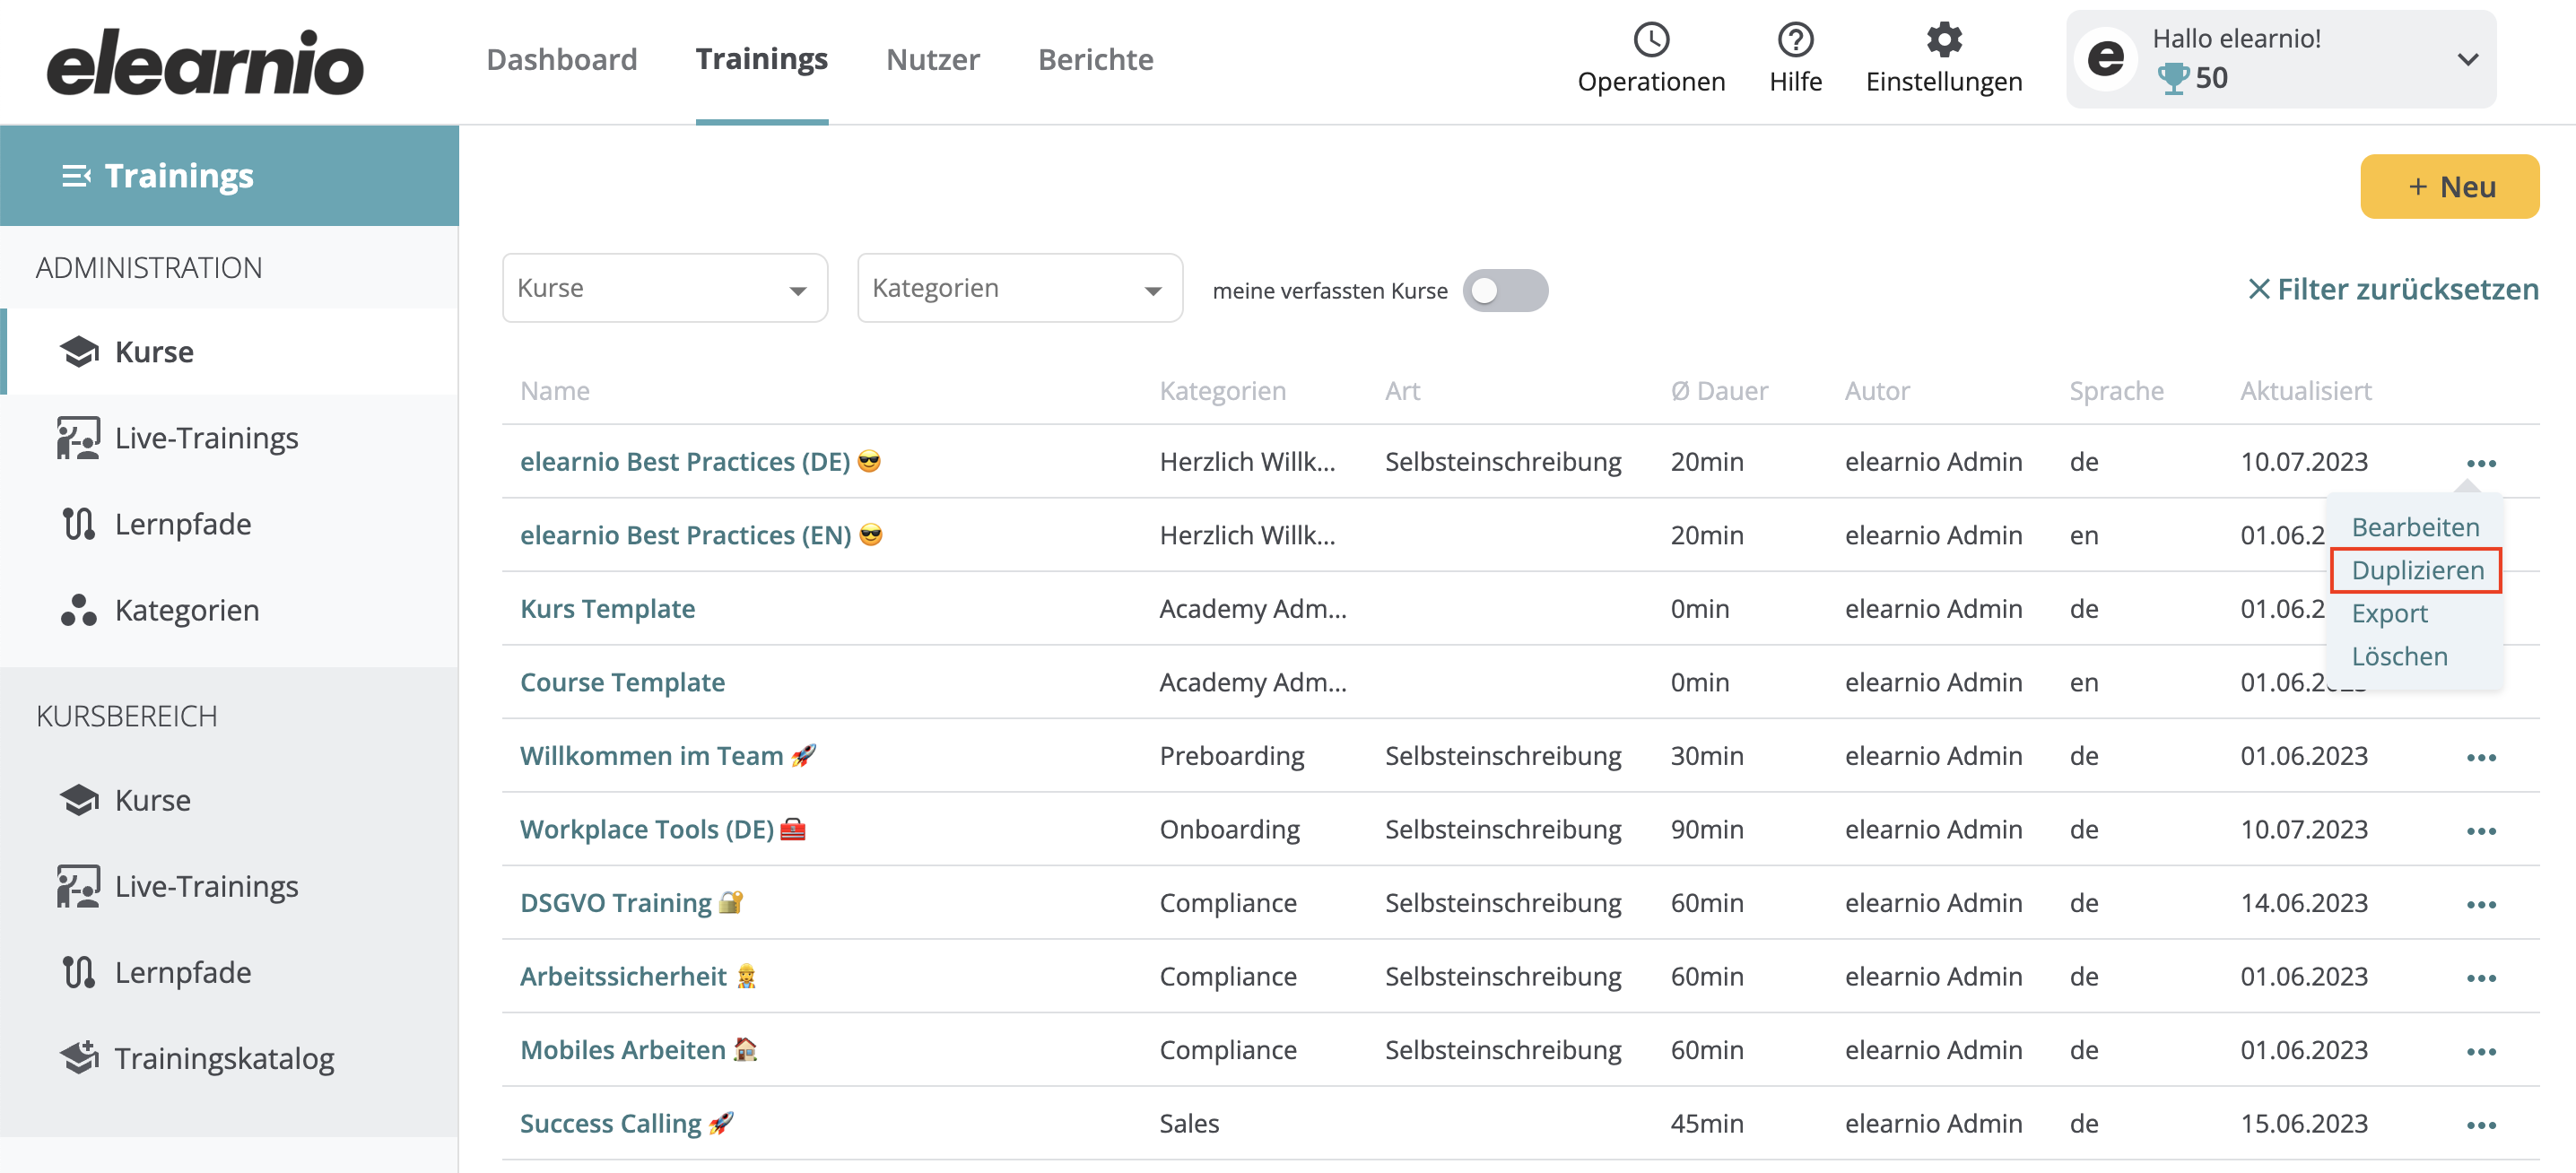Click the 'Hallo elearnio!' greeting text

(2236, 38)
